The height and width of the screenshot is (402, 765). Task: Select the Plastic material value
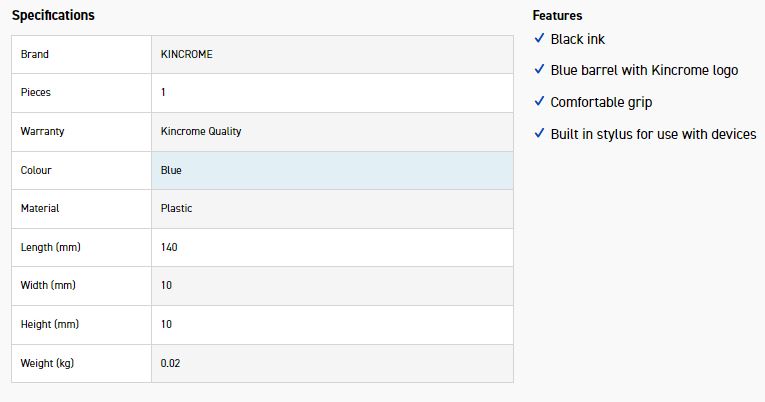coord(176,208)
